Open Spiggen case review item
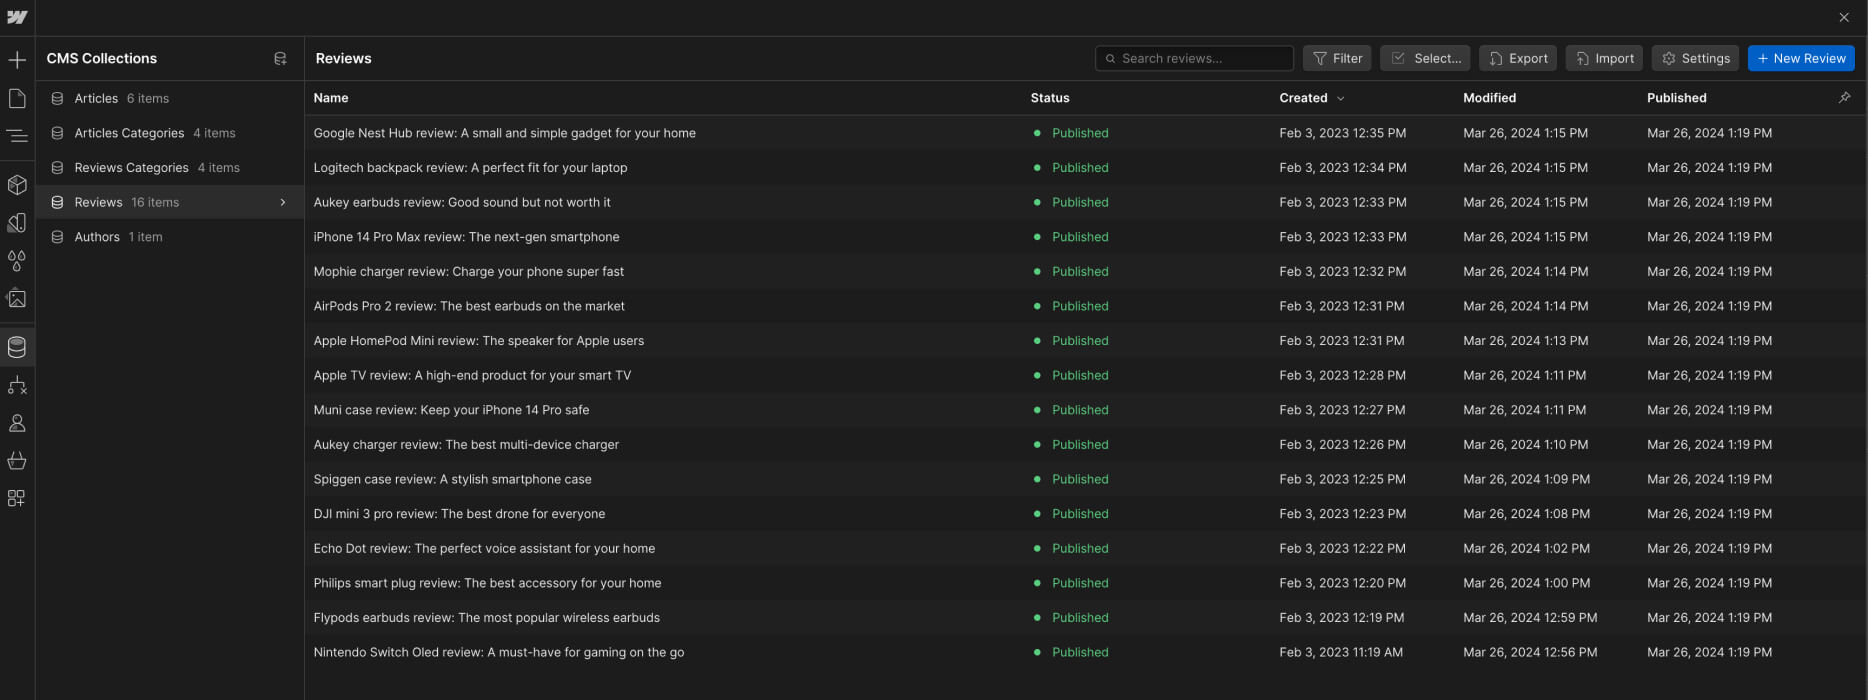Screen dimensions: 1868x700 tap(452, 479)
